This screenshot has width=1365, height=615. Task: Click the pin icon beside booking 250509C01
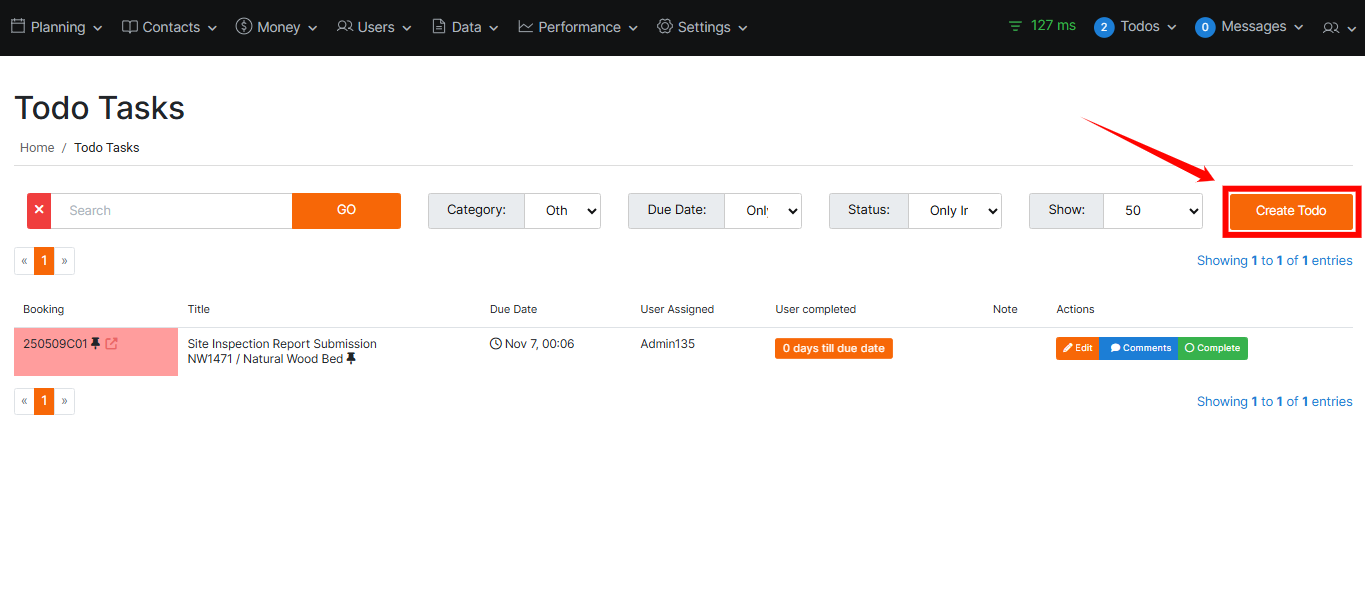click(96, 344)
